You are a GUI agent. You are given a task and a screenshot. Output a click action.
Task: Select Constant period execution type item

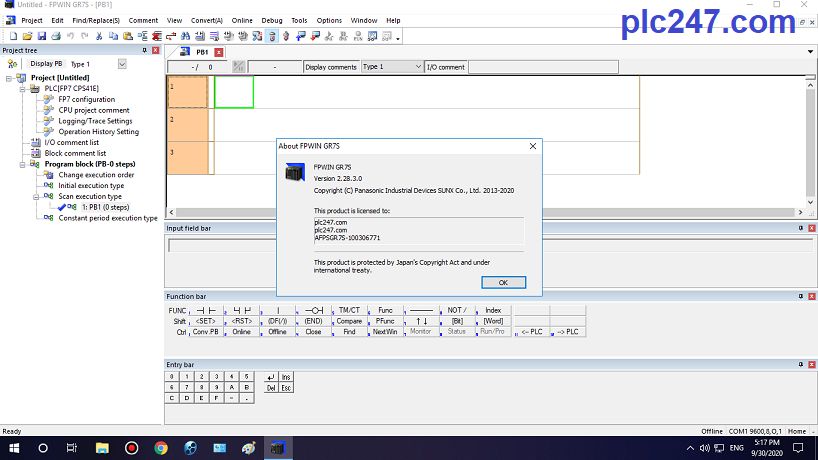(107, 218)
